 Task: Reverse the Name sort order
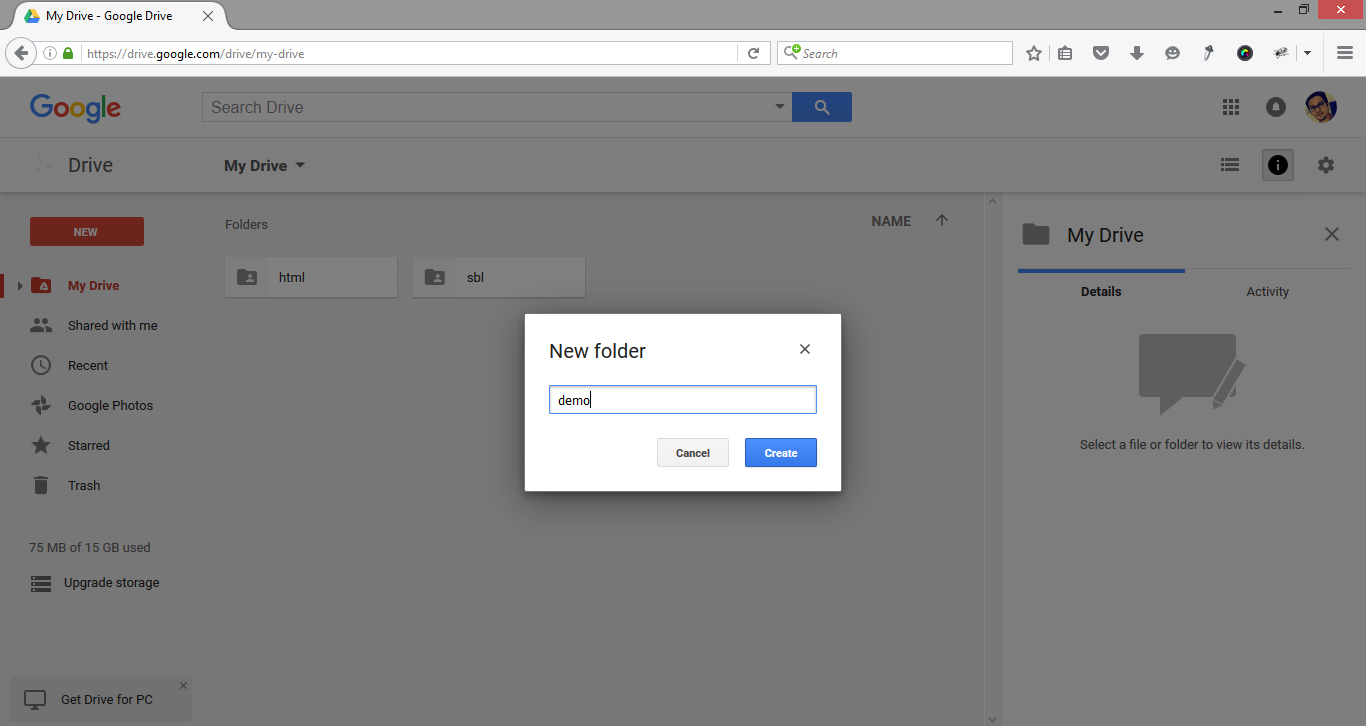point(941,220)
